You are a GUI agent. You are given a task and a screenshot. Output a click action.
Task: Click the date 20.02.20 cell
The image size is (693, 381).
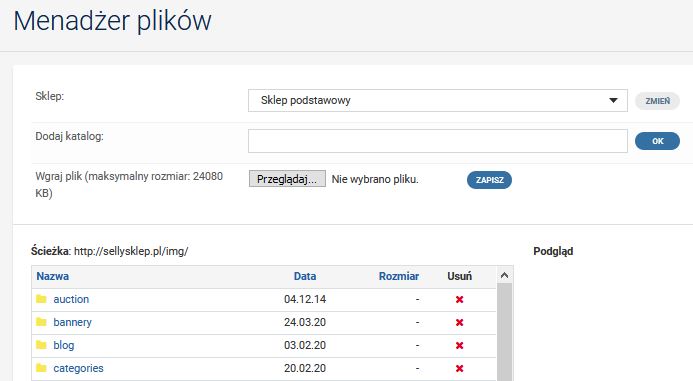tap(305, 368)
